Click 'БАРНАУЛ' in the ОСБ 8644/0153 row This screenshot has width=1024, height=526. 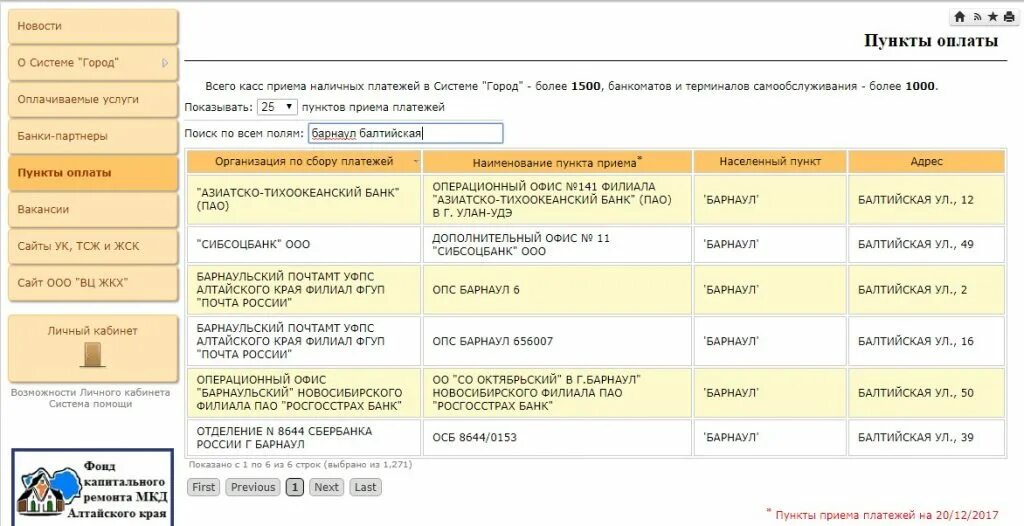[x=770, y=438]
